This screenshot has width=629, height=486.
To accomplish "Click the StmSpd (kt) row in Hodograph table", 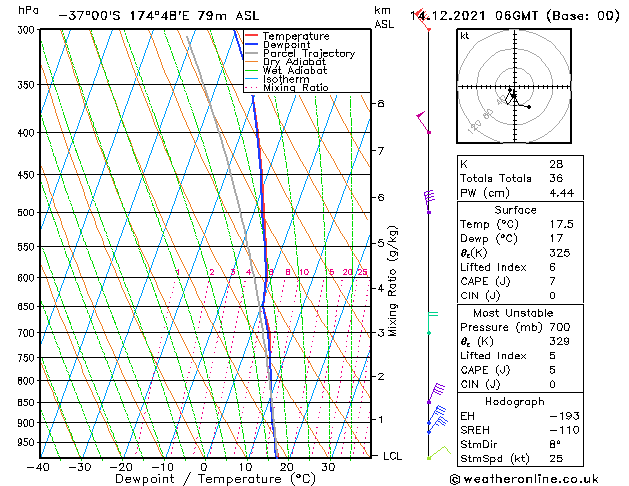I will [x=520, y=458].
